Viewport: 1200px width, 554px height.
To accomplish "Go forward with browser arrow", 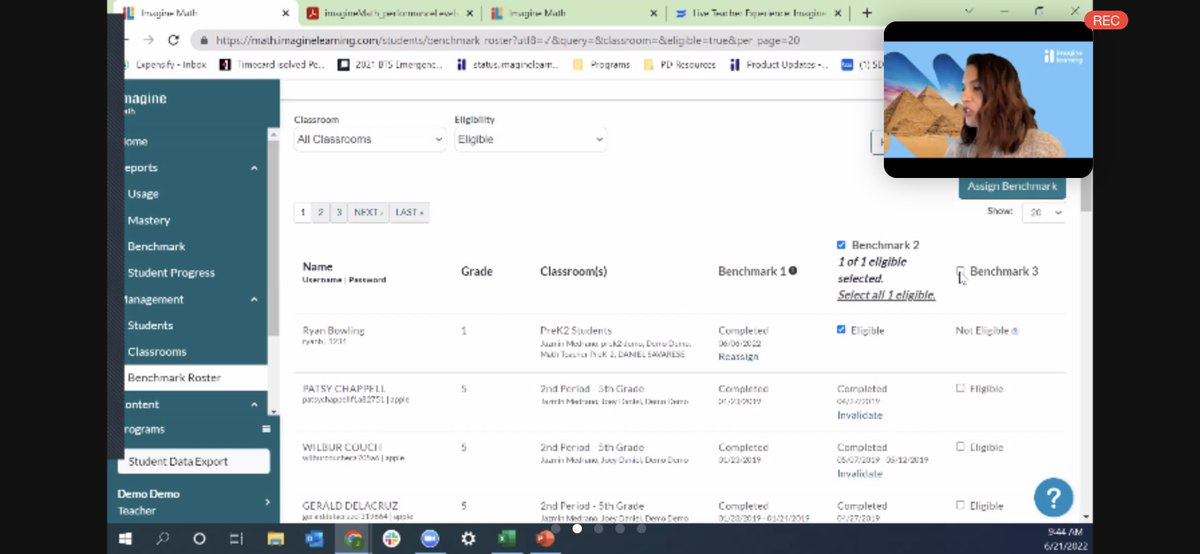I will (148, 40).
